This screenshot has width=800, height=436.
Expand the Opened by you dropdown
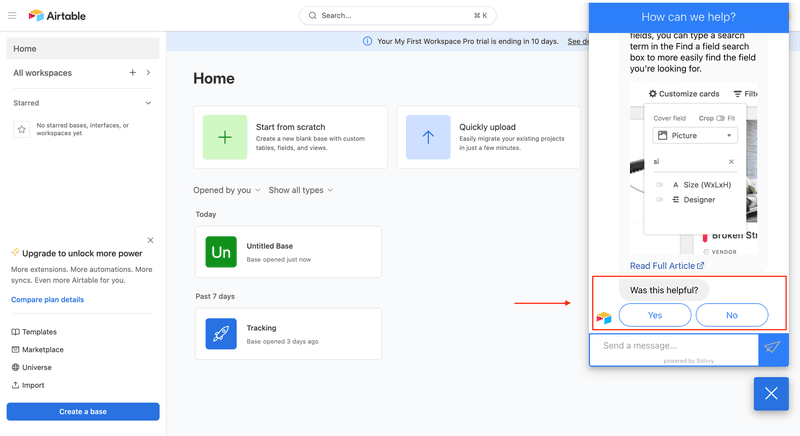click(x=226, y=190)
